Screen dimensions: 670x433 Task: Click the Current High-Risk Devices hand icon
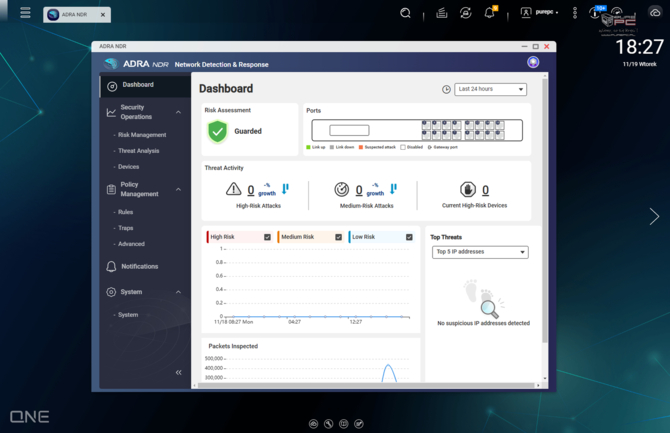(x=467, y=189)
